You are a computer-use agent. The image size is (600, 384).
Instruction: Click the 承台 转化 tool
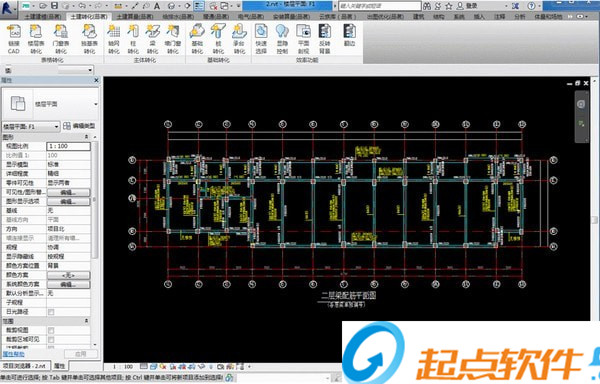click(x=239, y=39)
